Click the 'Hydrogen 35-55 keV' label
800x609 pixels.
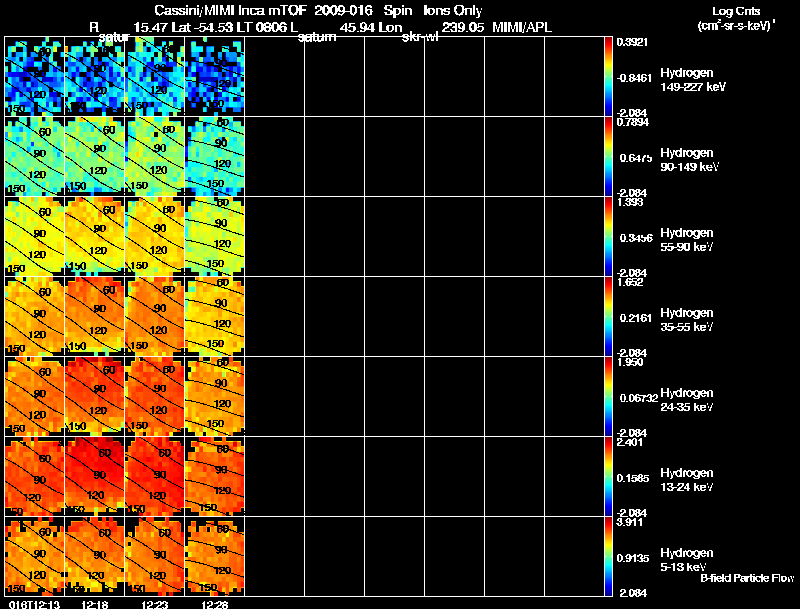(x=687, y=320)
